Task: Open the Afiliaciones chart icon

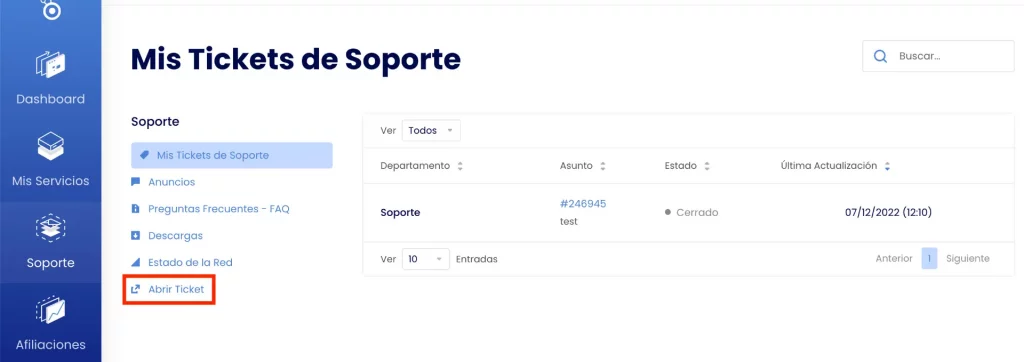Action: pos(50,310)
